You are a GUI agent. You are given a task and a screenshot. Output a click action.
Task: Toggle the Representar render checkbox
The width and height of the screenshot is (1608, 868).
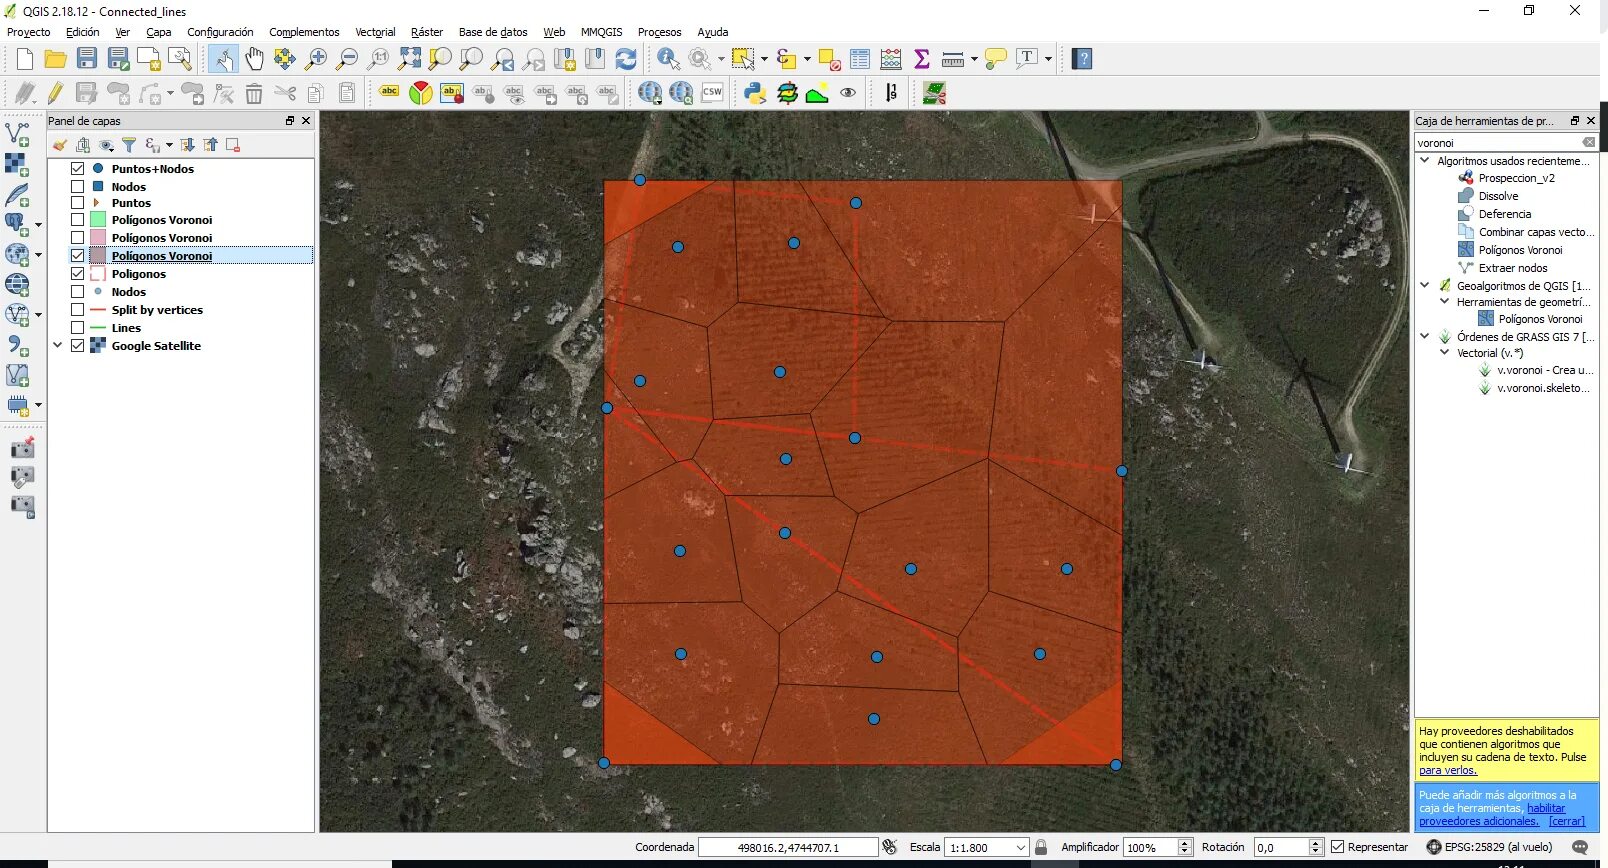tap(1337, 847)
